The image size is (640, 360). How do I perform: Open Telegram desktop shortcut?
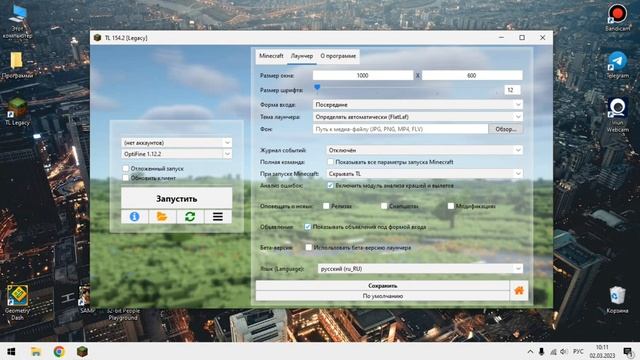click(617, 65)
